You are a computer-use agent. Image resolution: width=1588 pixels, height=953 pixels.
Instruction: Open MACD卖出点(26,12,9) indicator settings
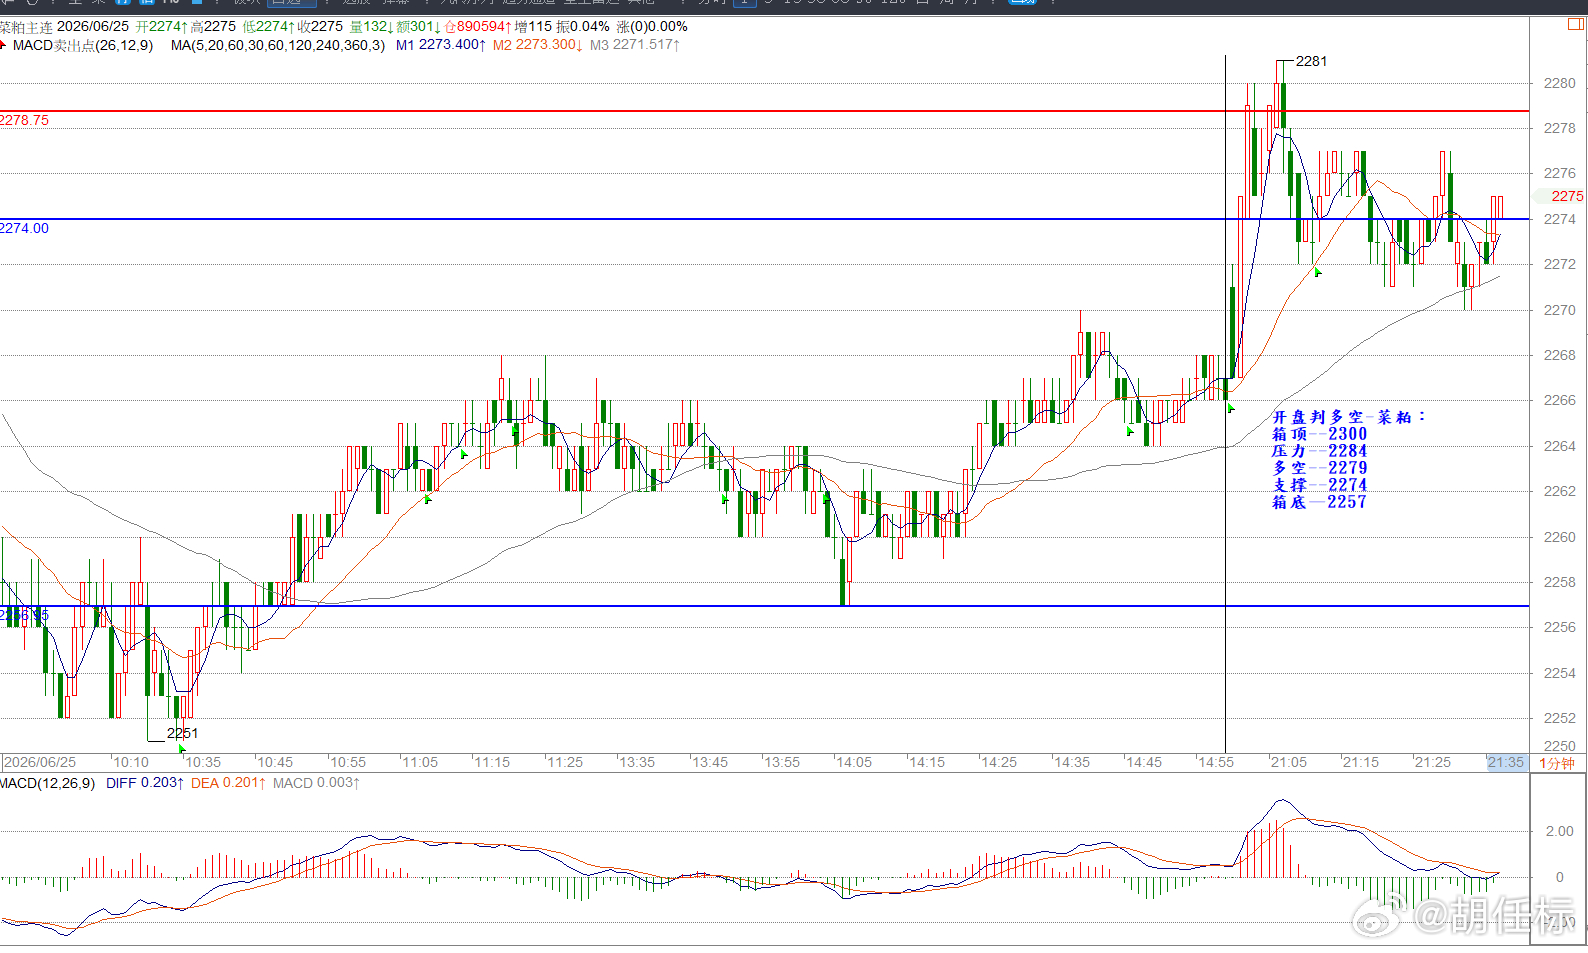click(x=82, y=45)
